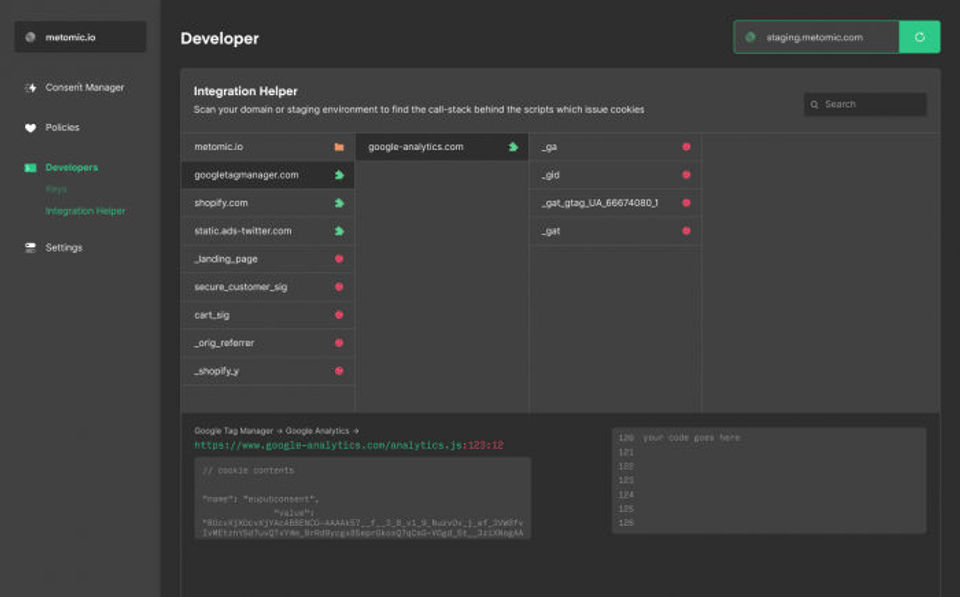Click the red dot beside _gat_gtag_UA_66674080_1
Screen dimensions: 960x597
(686, 203)
